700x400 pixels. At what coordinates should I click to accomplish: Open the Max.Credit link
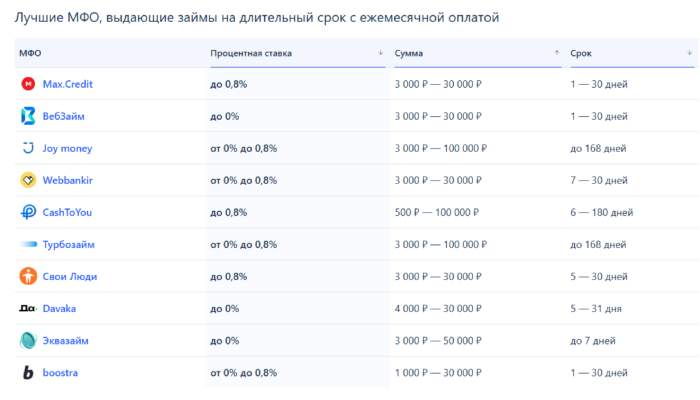67,84
